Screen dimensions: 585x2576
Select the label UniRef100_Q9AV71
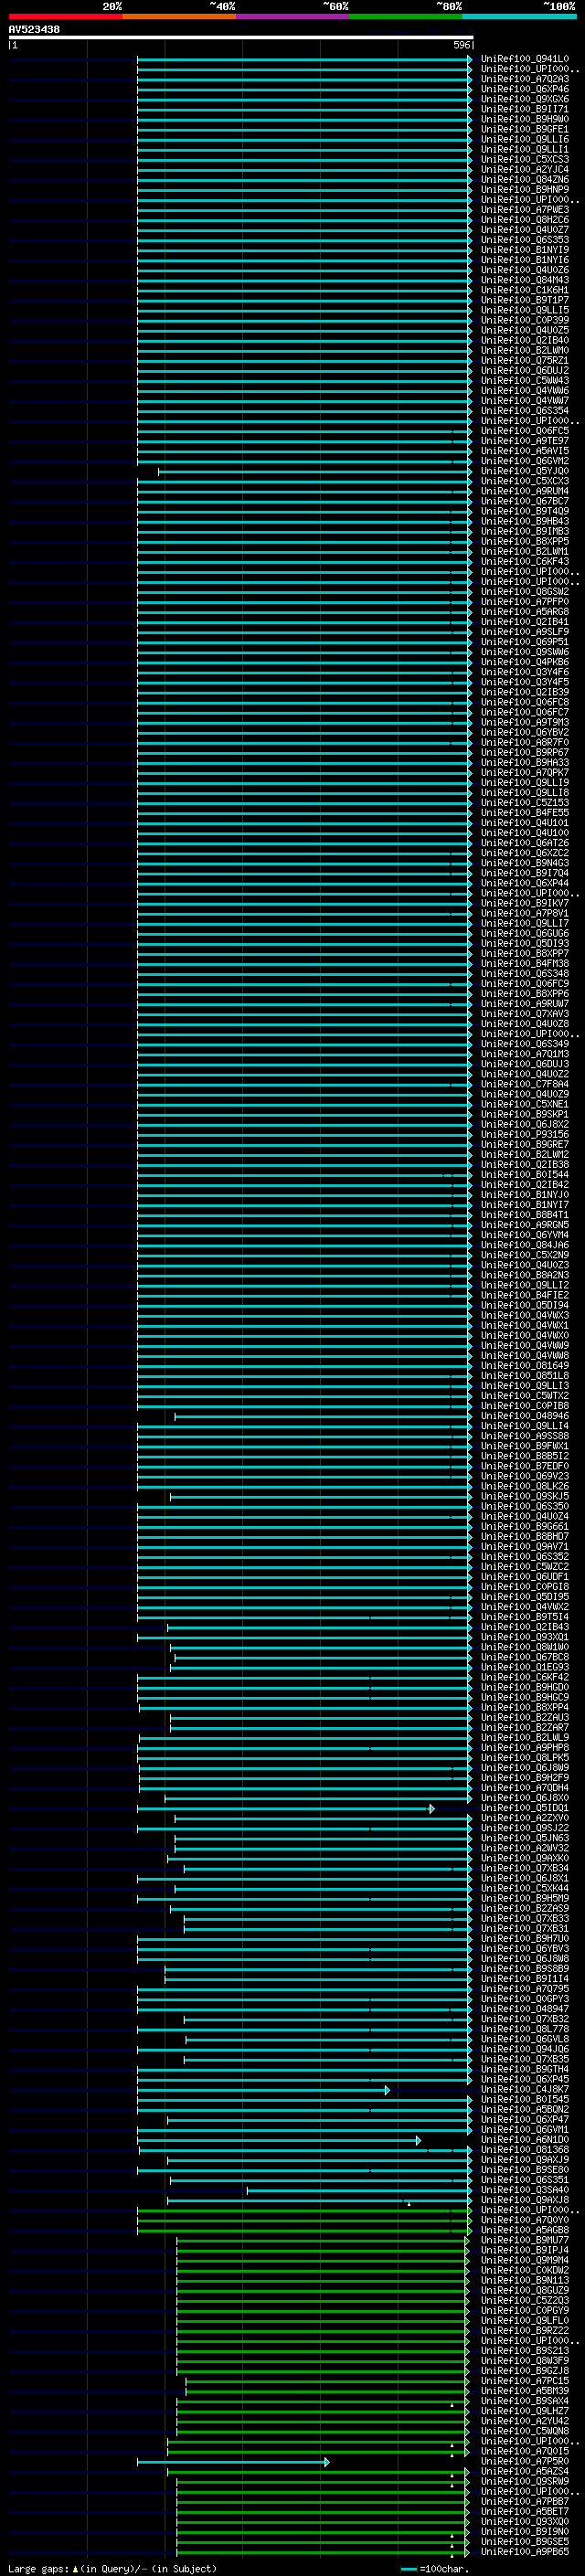(x=525, y=1547)
